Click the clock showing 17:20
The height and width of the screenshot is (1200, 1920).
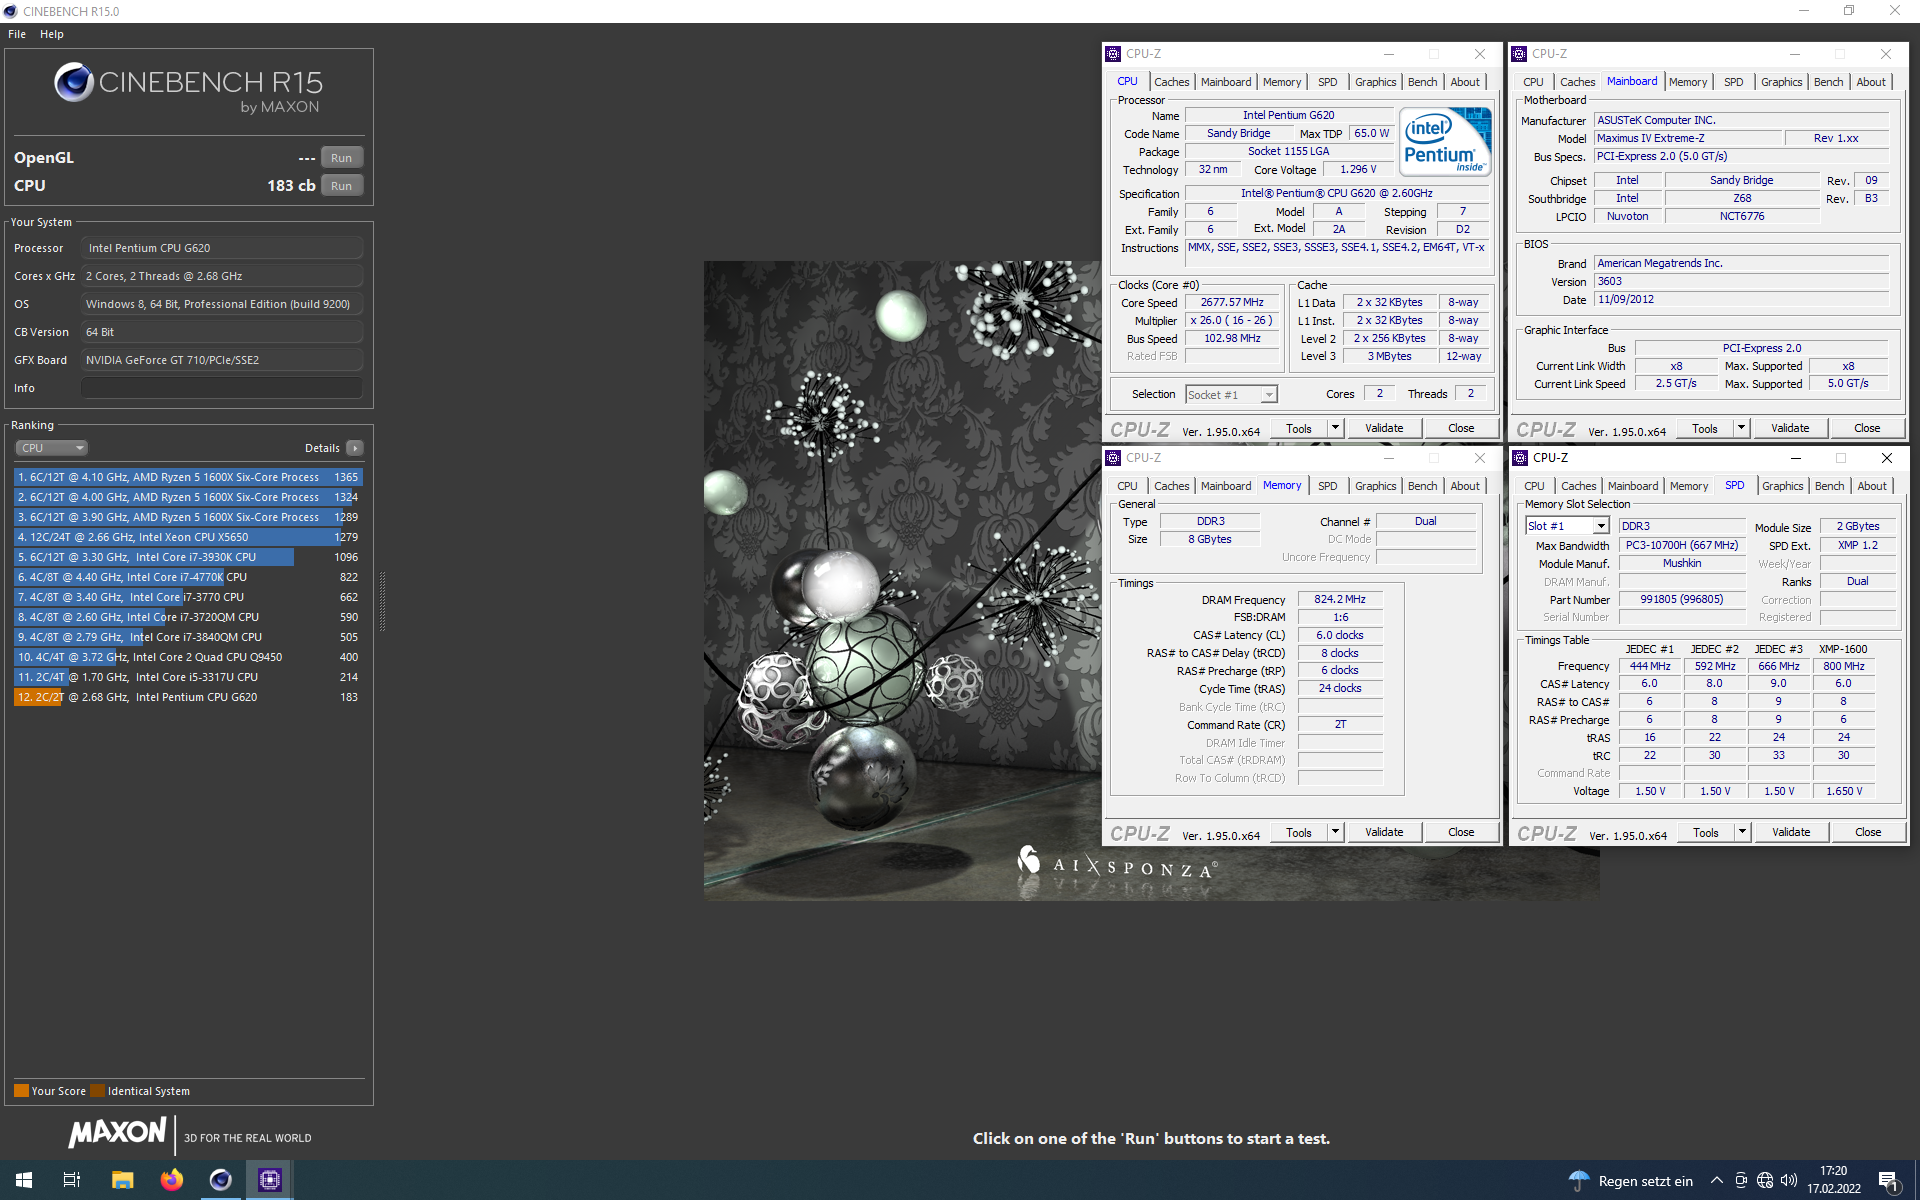1833,1171
